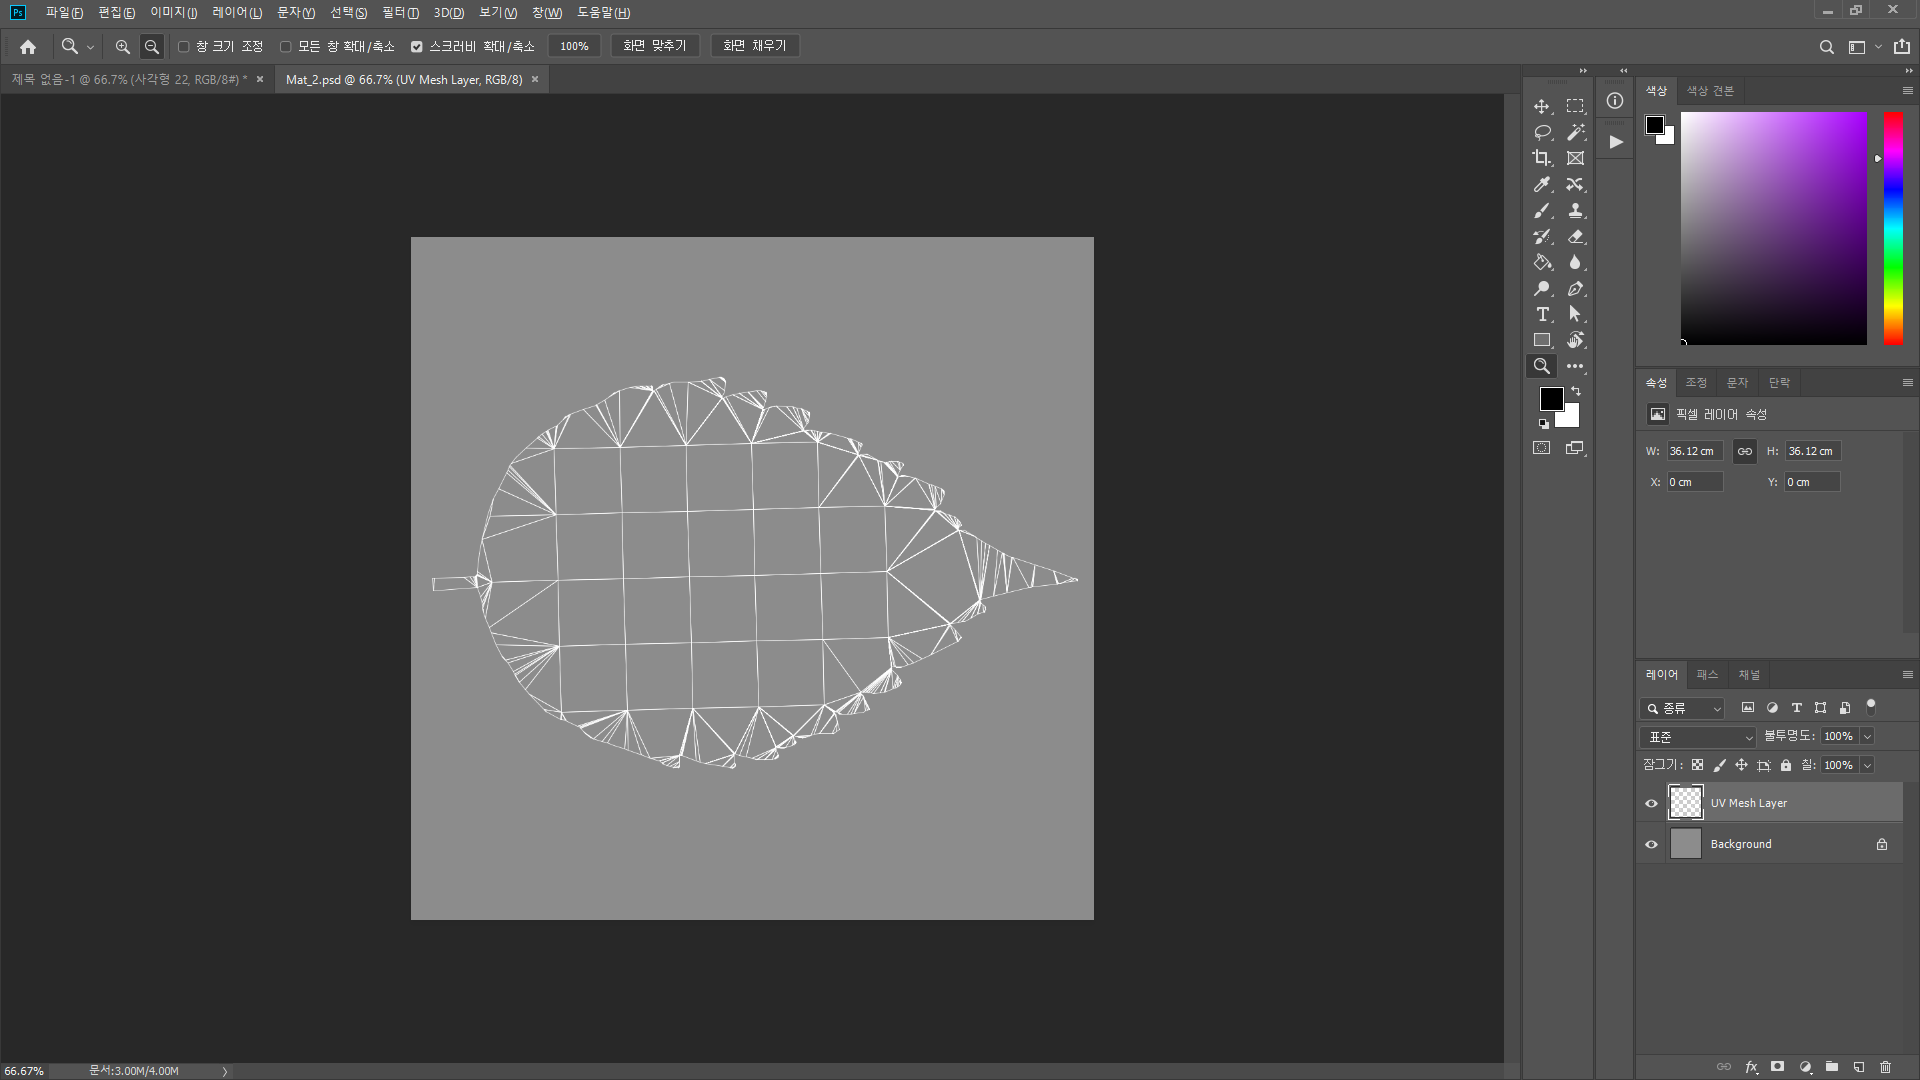Select the Horizontal Type tool

coord(1542,314)
